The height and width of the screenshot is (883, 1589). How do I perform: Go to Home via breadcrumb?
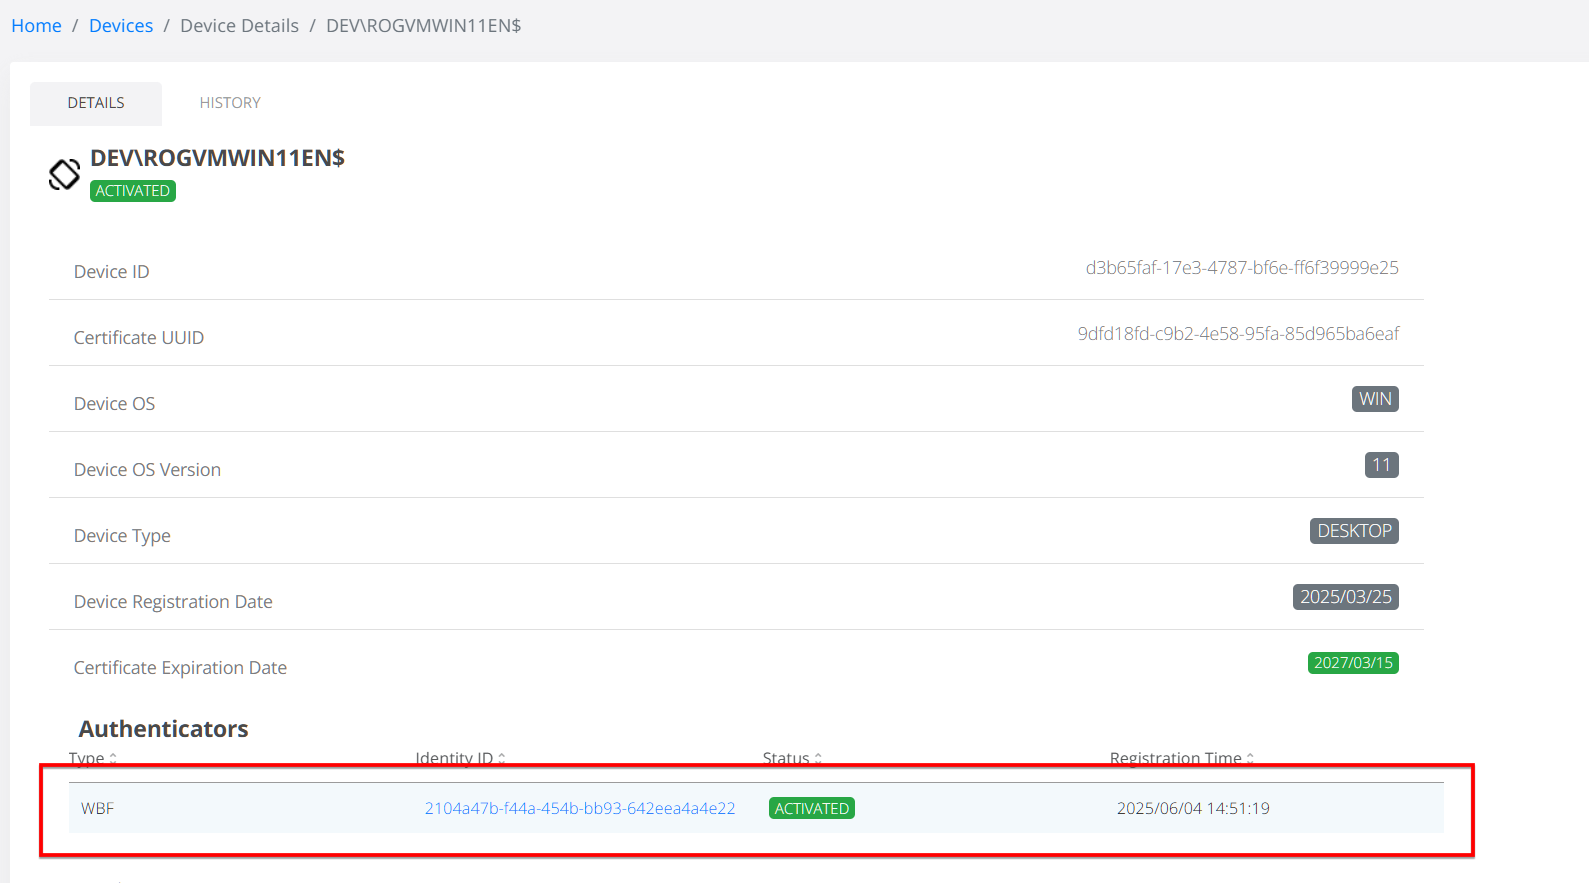[x=36, y=26]
